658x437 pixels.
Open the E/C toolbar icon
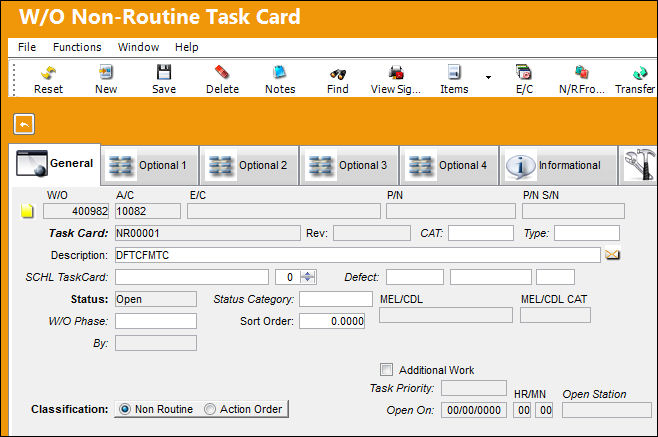pyautogui.click(x=524, y=72)
